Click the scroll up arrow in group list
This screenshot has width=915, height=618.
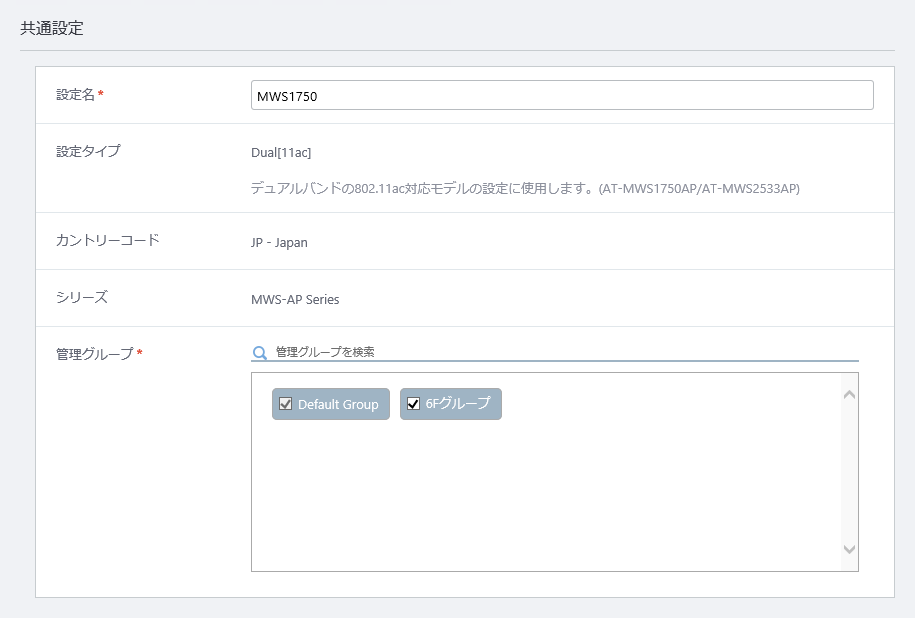point(850,395)
